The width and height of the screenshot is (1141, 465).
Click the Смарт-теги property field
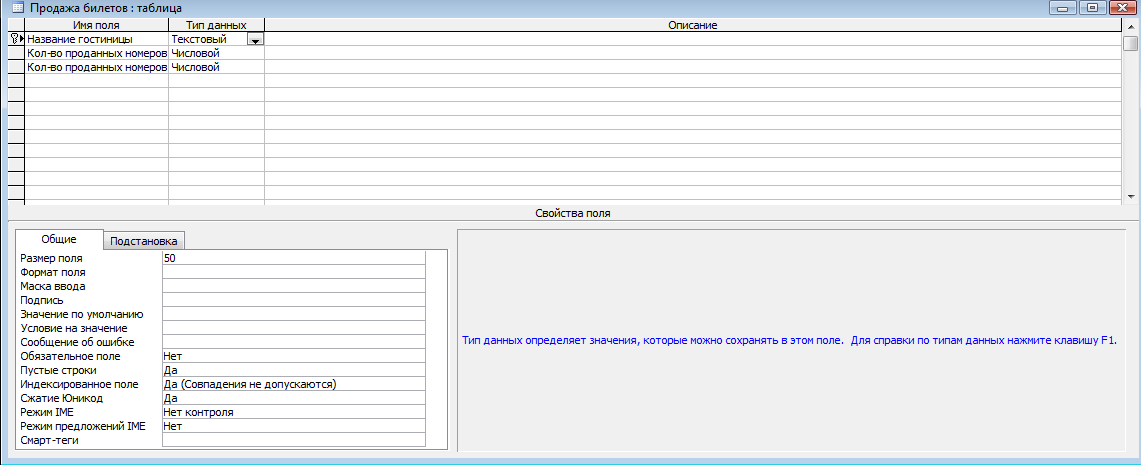click(293, 440)
